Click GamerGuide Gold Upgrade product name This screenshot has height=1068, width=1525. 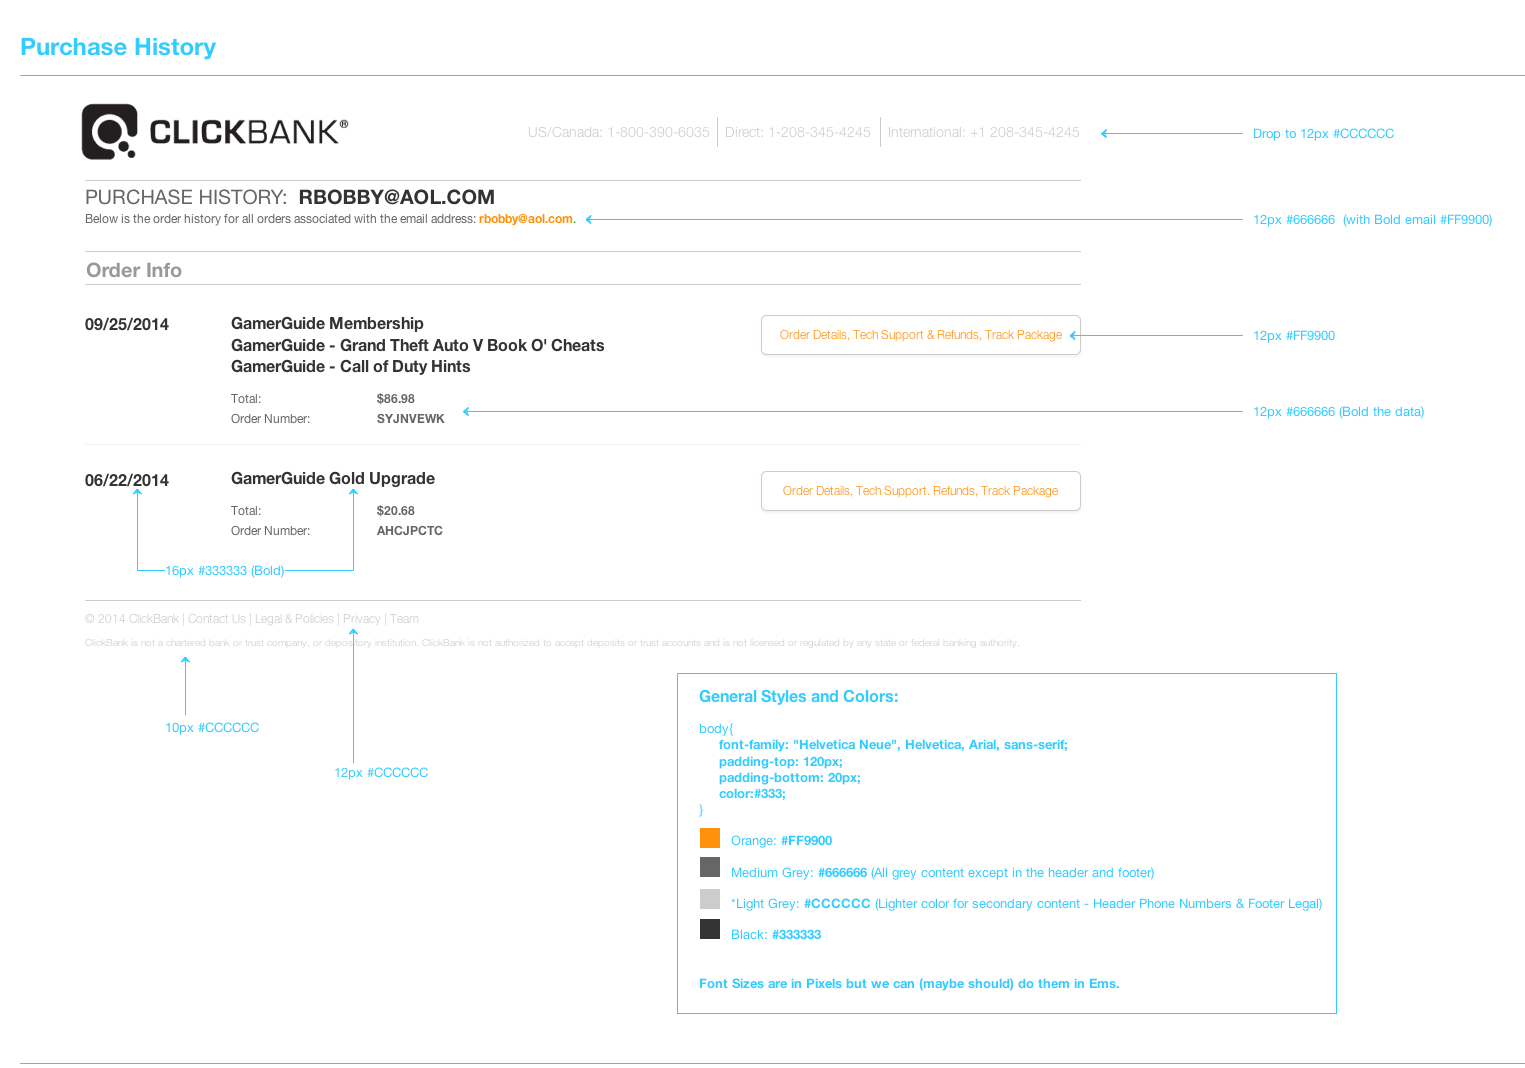(333, 478)
